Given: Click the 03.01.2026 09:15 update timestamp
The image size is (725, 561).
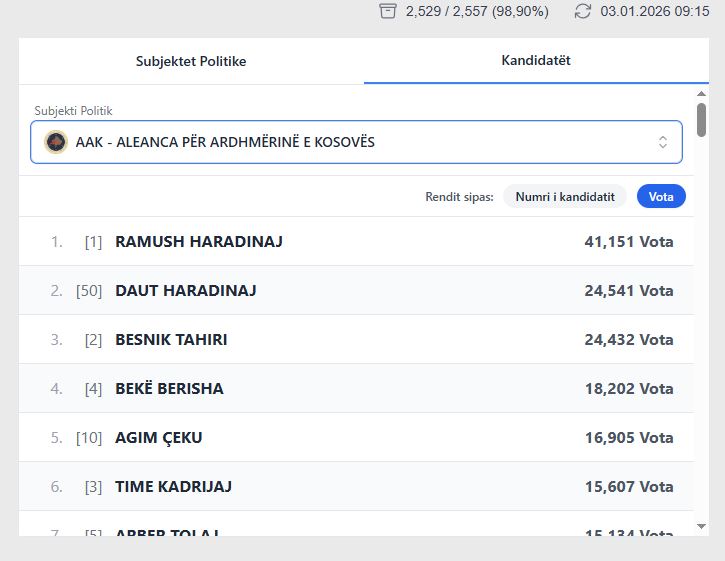Looking at the screenshot, I should pos(655,11).
